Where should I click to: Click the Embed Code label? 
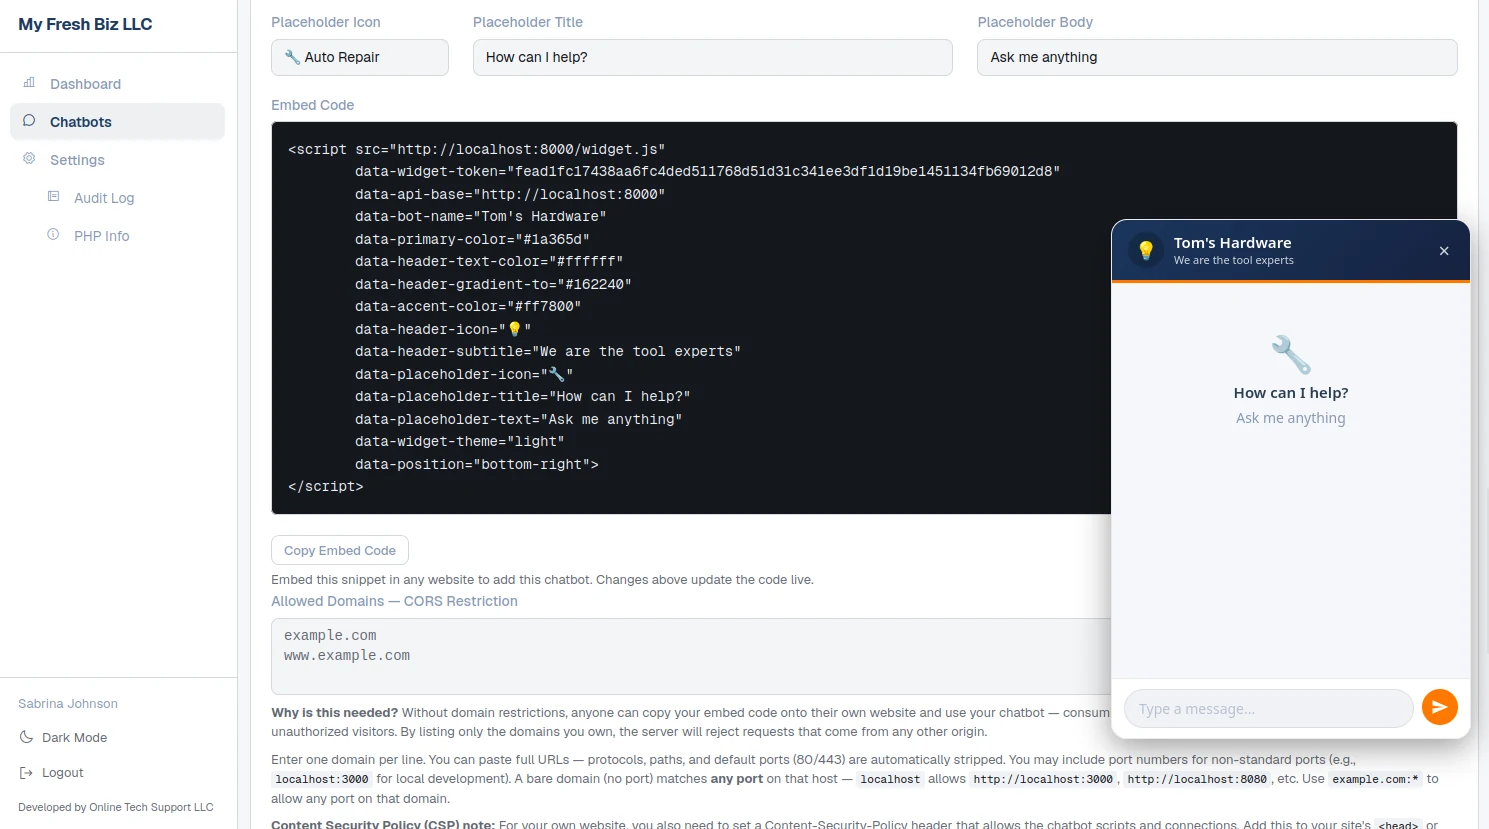click(312, 105)
